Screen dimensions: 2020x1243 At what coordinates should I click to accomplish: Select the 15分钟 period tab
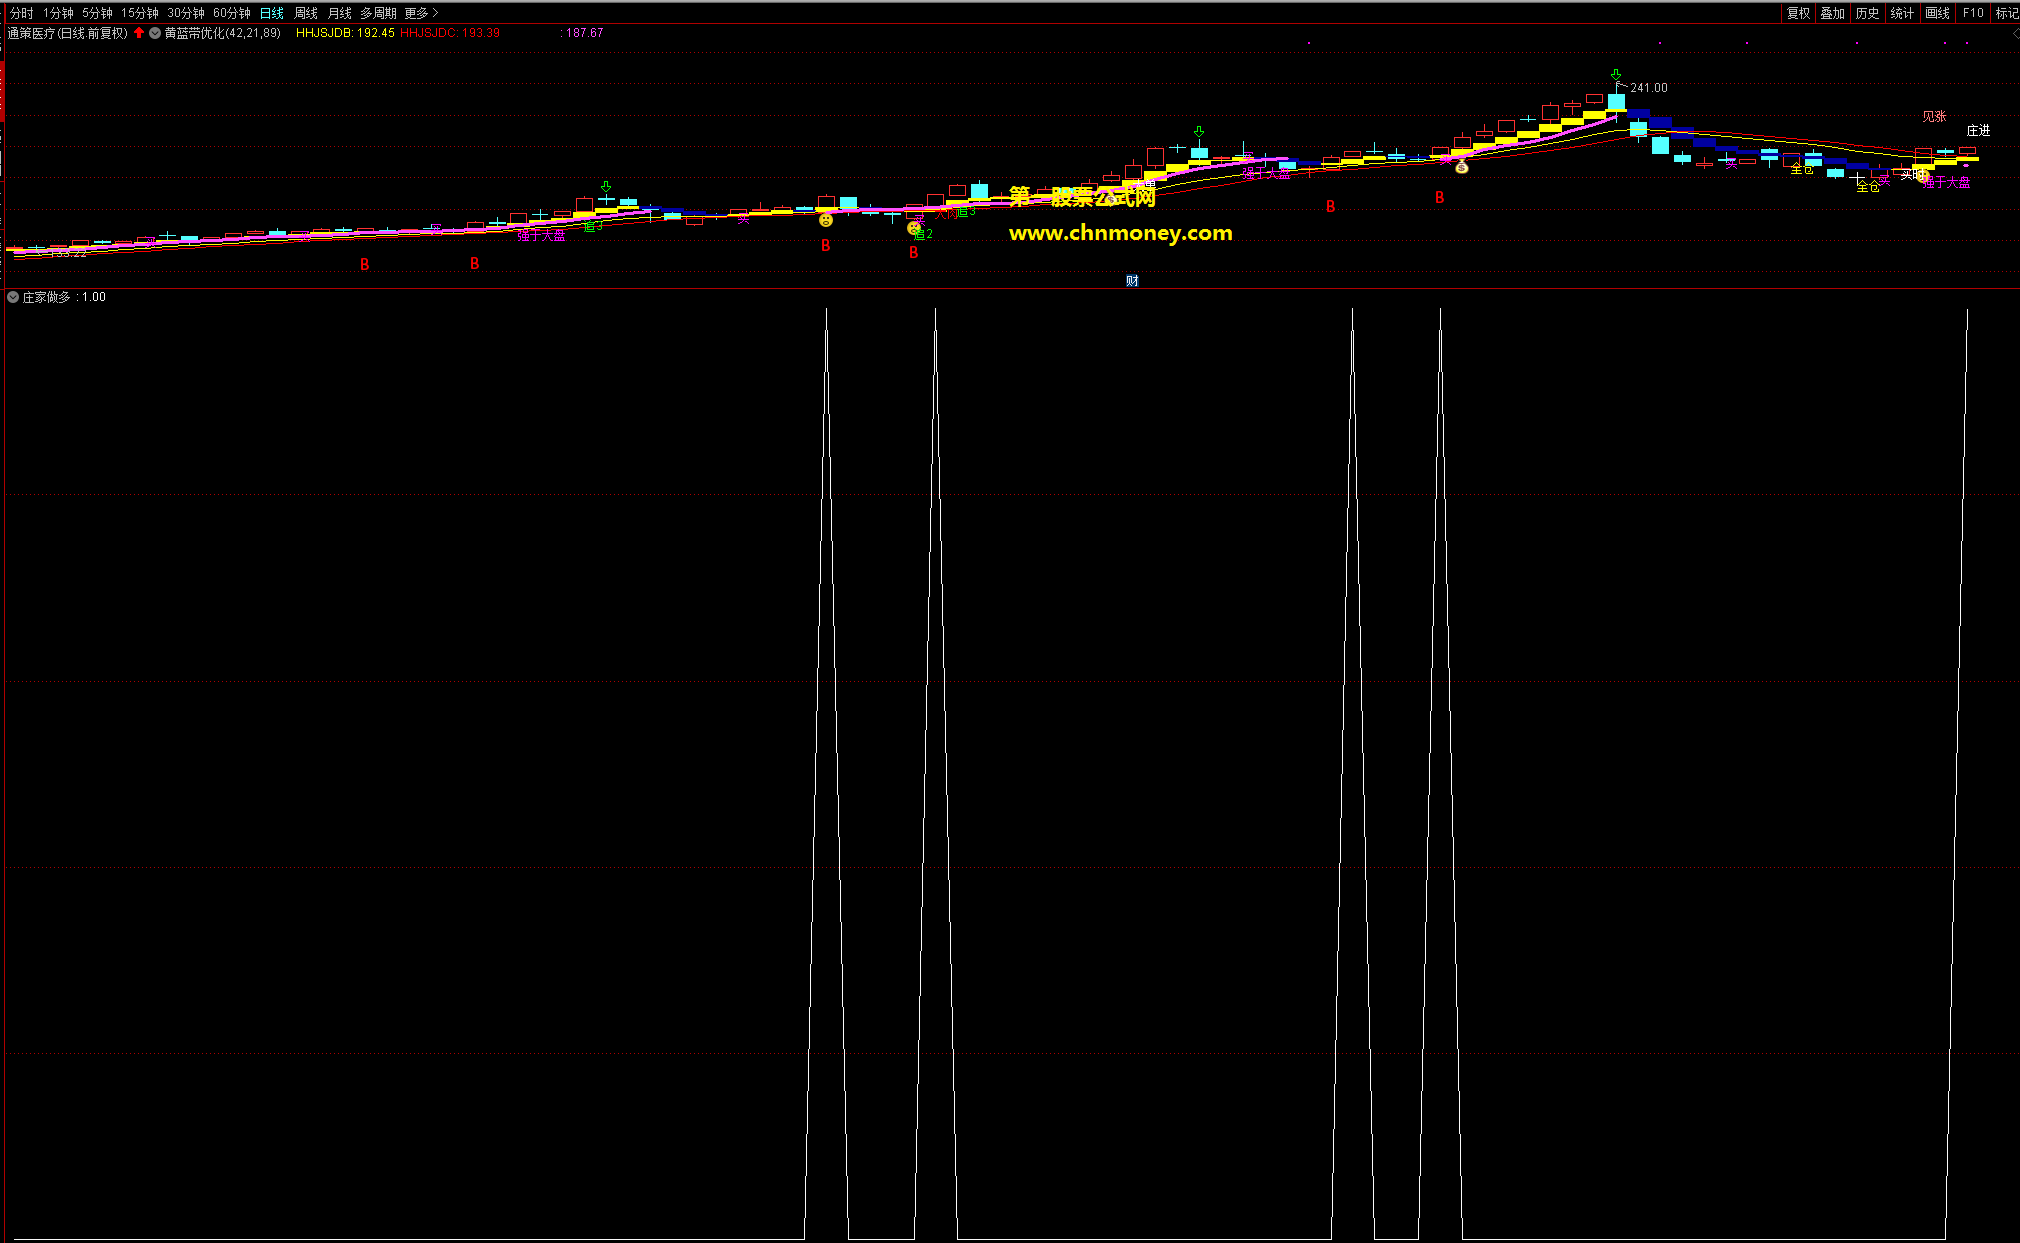(x=140, y=13)
